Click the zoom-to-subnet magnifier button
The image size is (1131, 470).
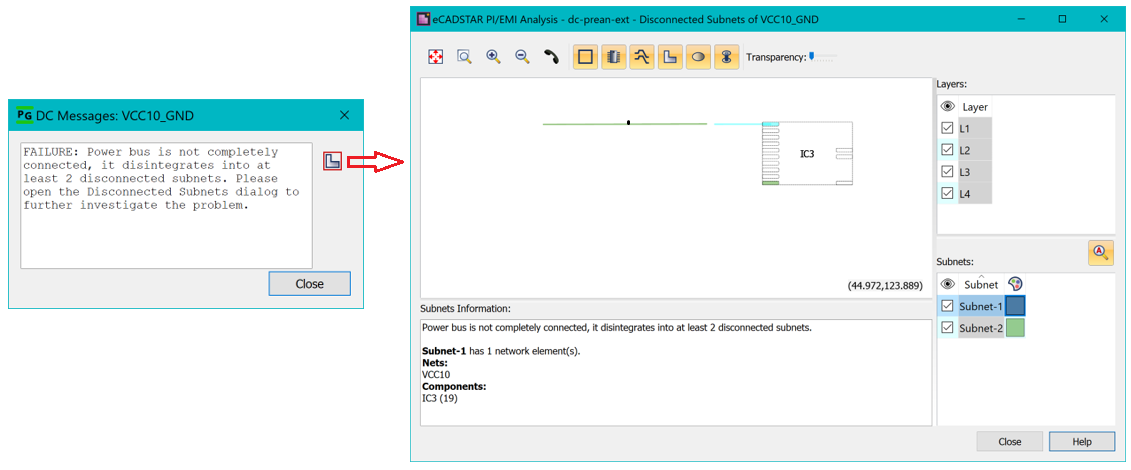(x=1100, y=252)
